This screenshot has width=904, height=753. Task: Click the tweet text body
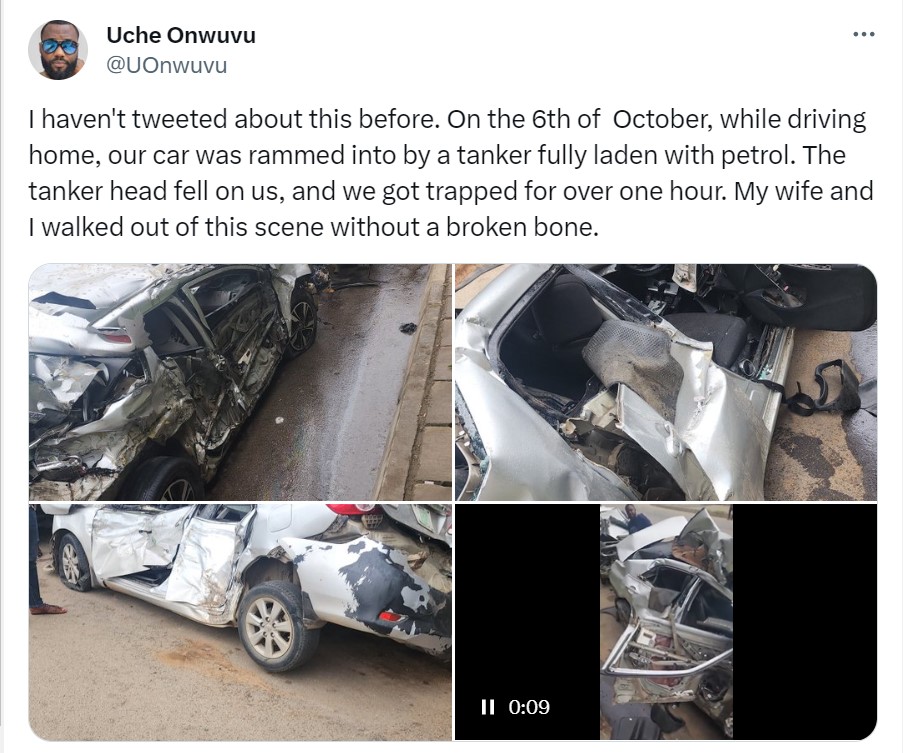pyautogui.click(x=451, y=174)
